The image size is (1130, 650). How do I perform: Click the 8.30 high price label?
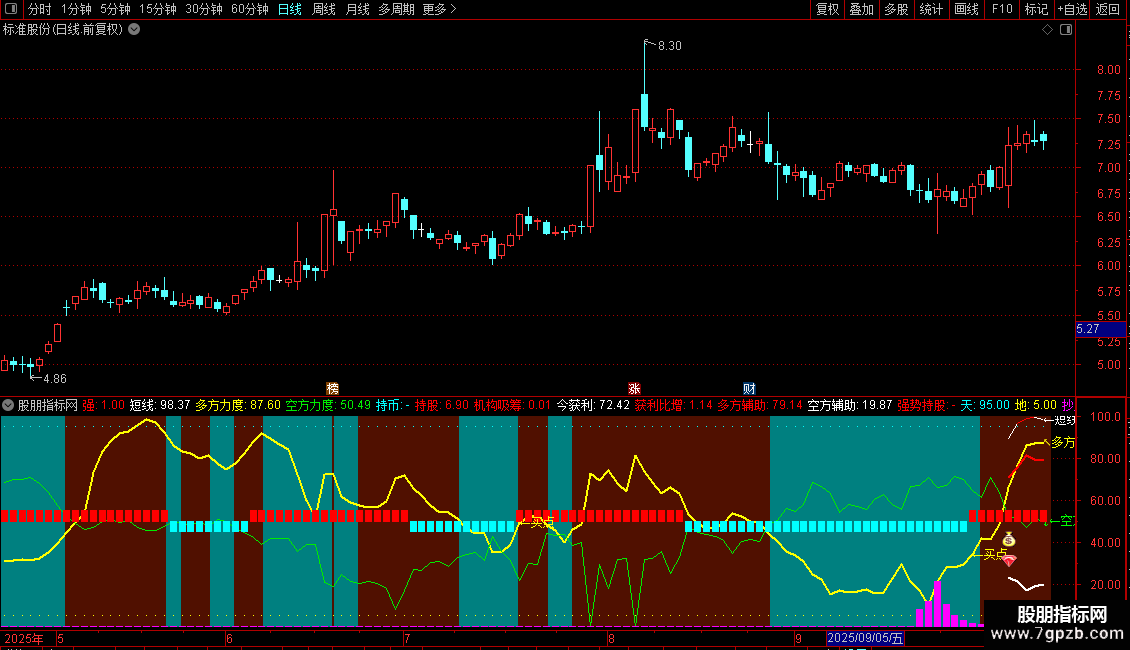point(669,45)
